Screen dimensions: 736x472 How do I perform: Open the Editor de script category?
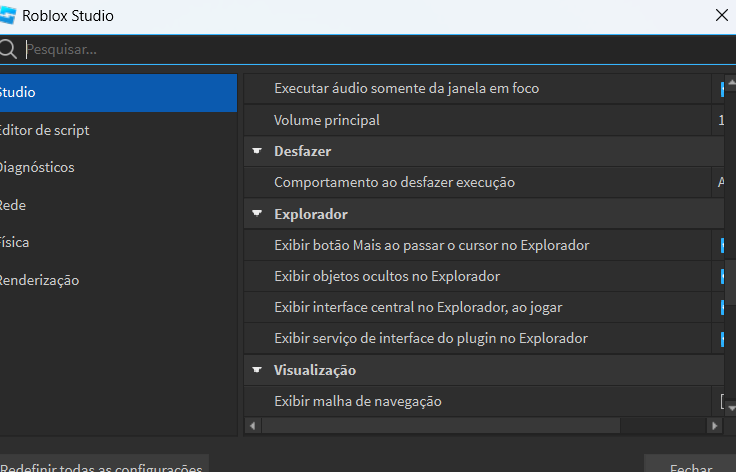(118, 130)
